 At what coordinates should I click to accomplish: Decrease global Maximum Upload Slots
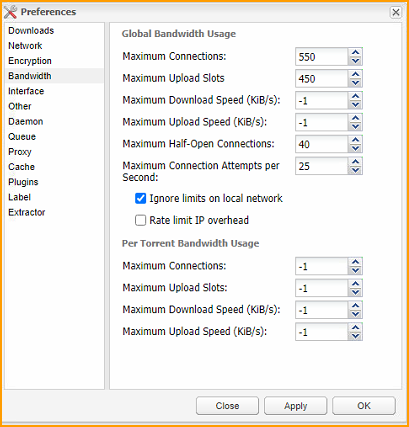[x=355, y=83]
